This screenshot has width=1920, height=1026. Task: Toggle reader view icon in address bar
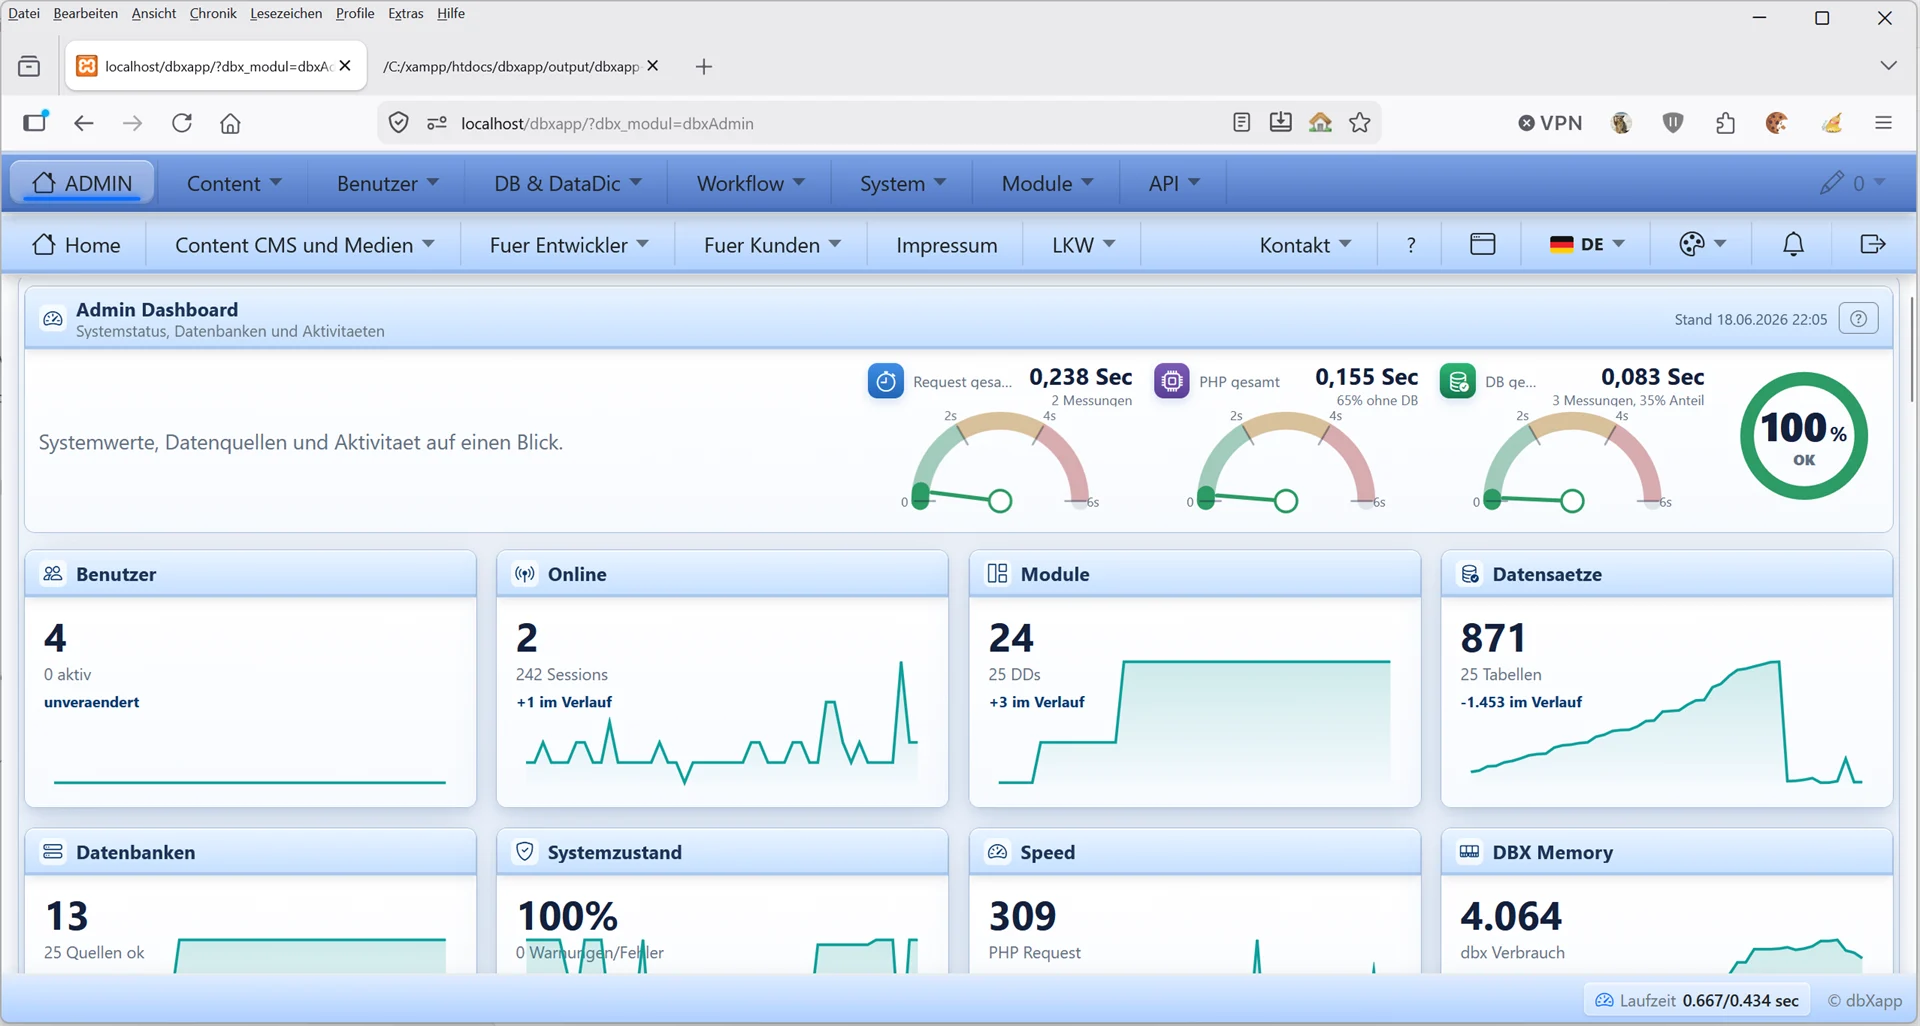pos(1241,123)
